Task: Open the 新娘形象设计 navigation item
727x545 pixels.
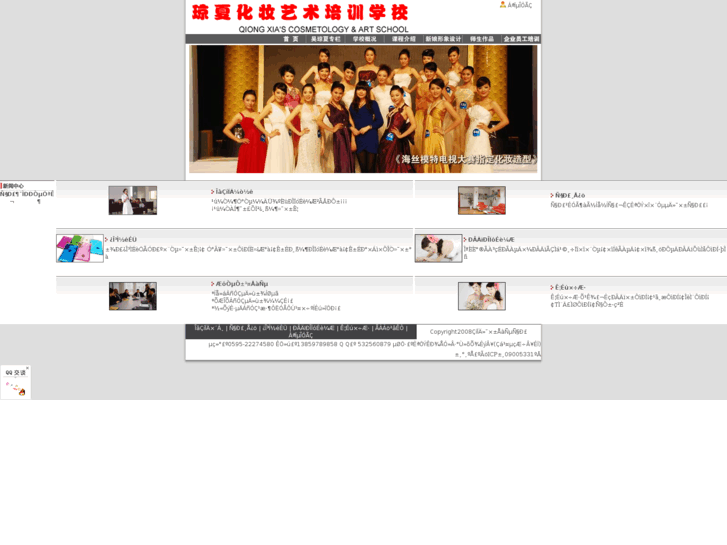Action: pos(443,39)
